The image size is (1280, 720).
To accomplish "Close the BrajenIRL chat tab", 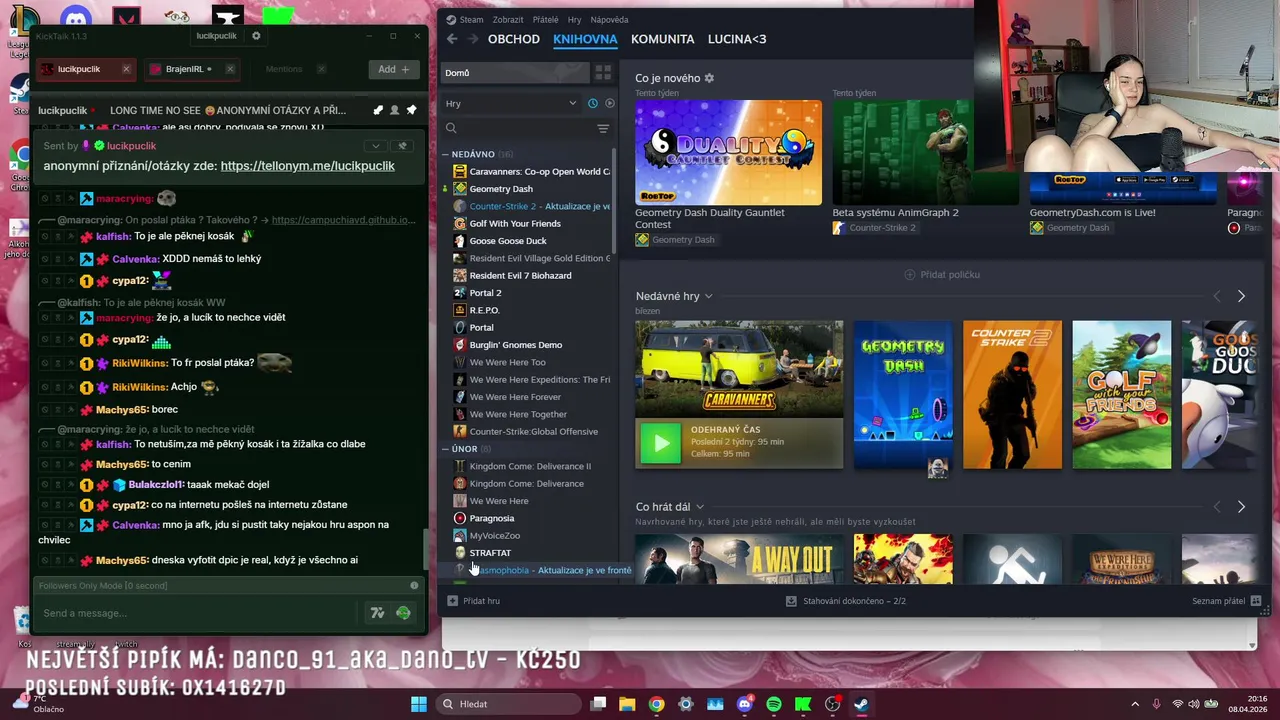I will (x=230, y=69).
